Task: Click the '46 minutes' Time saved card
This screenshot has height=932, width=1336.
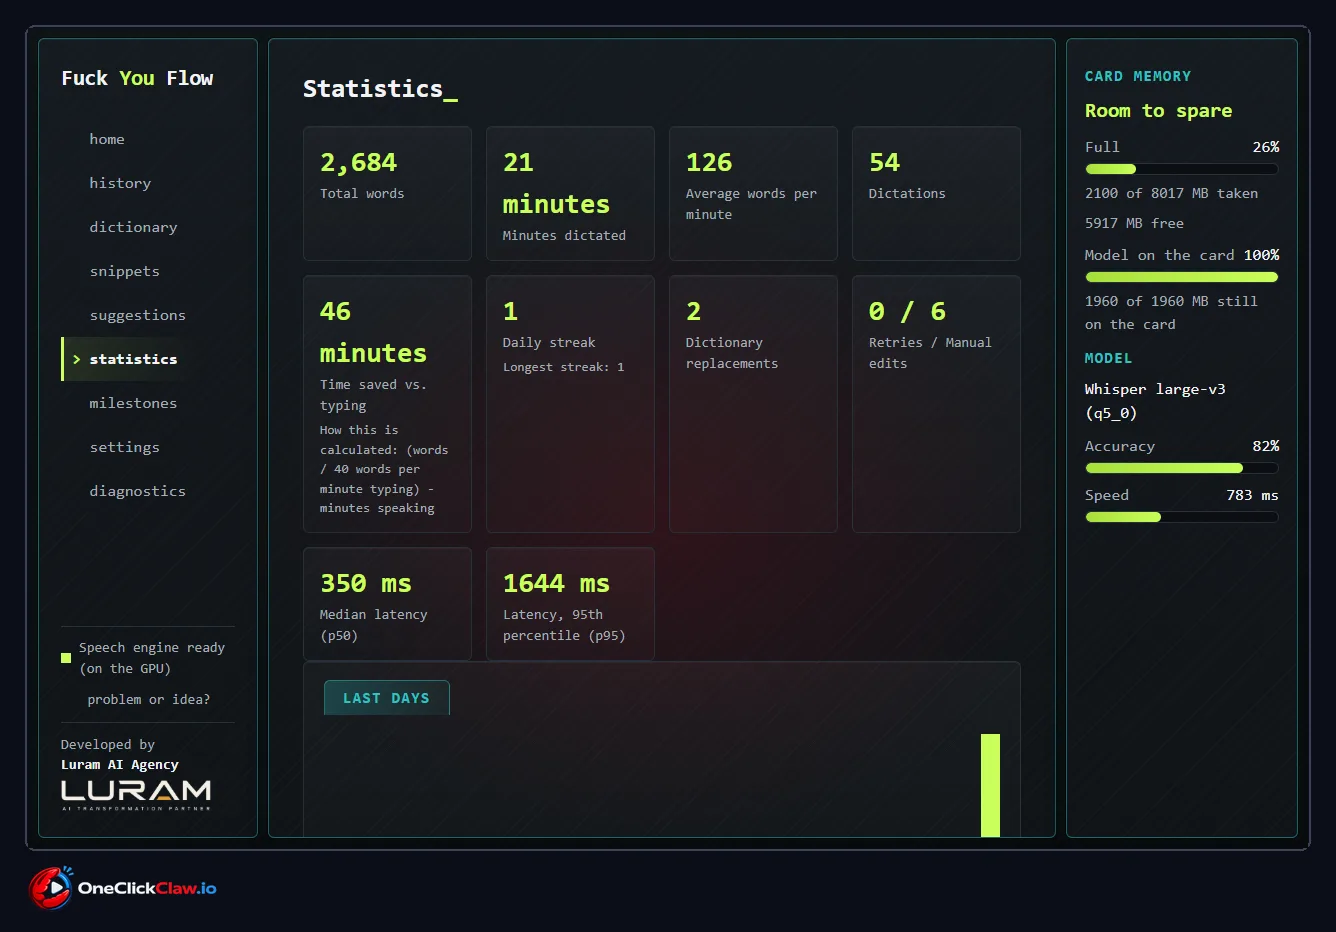Action: tap(387, 404)
